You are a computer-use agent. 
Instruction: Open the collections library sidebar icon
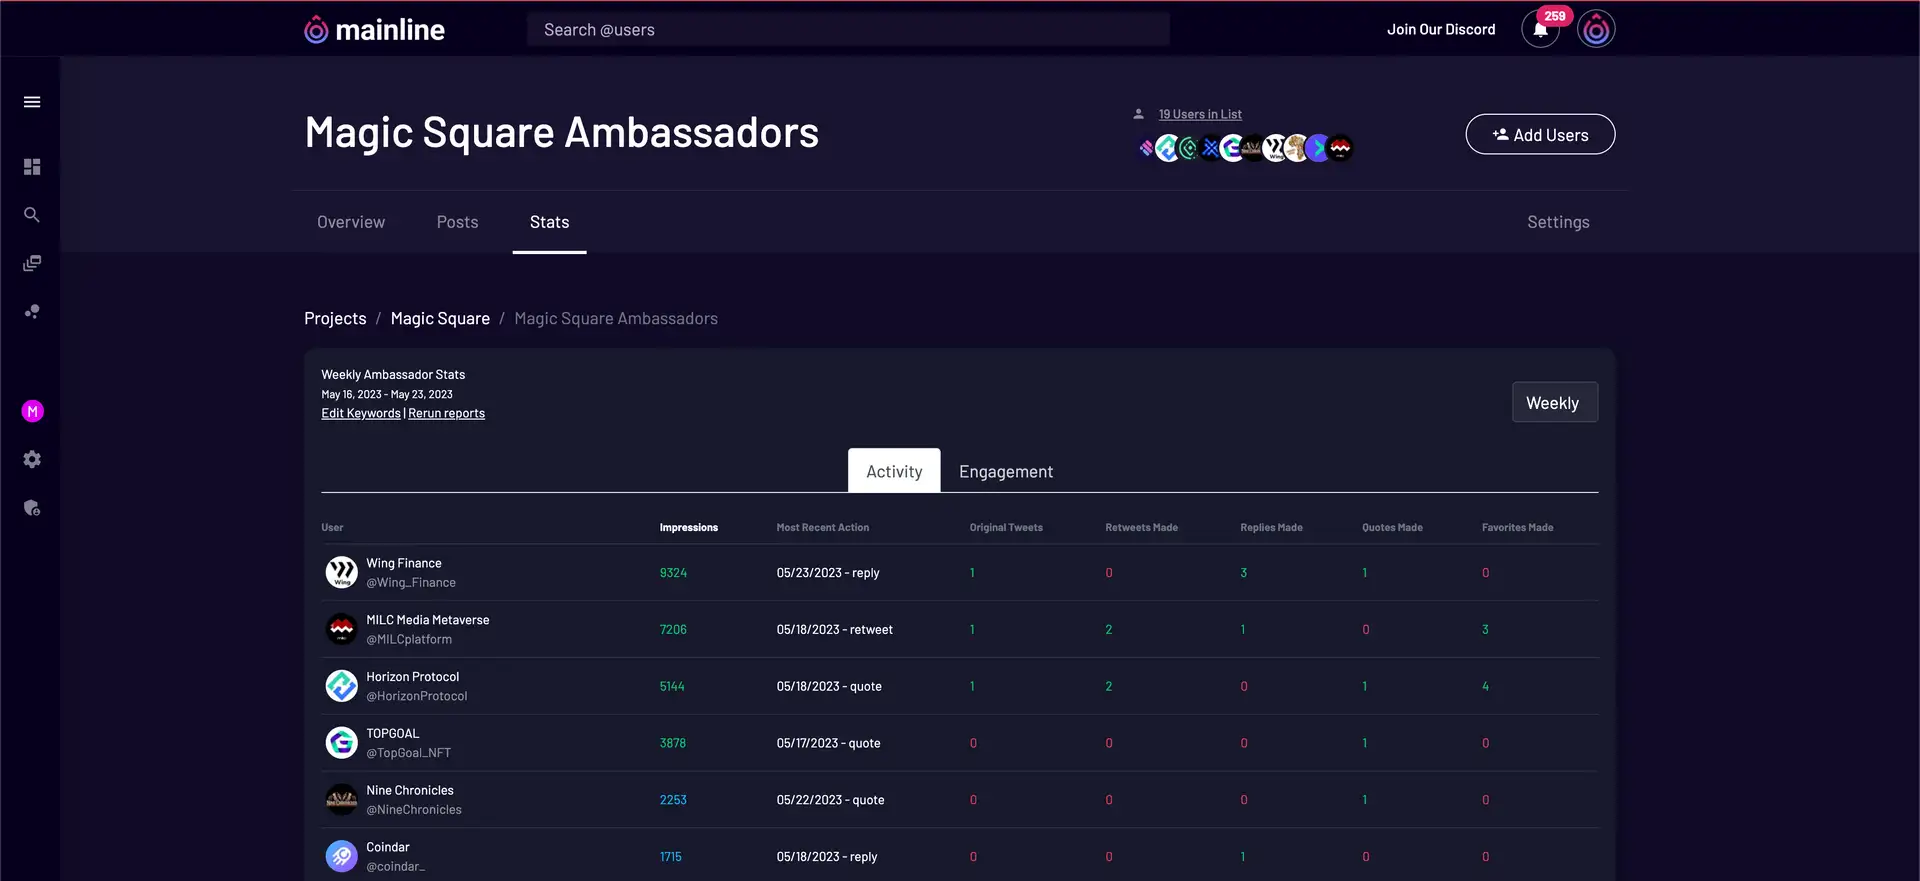point(32,263)
